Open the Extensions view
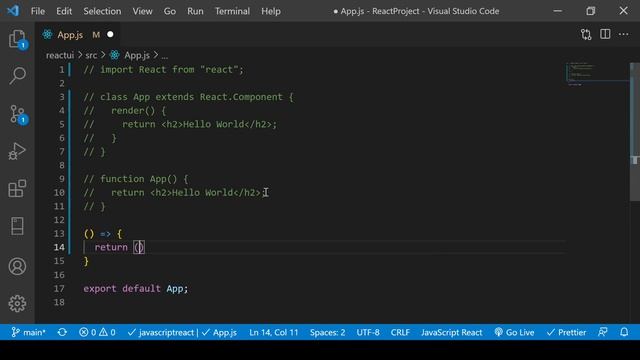Screen dimensions: 640x360 pyautogui.click(x=18, y=189)
